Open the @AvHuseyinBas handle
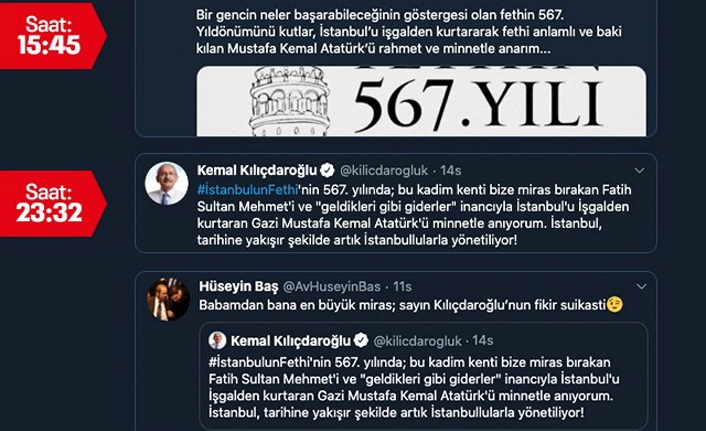The image size is (706, 431). (x=331, y=286)
